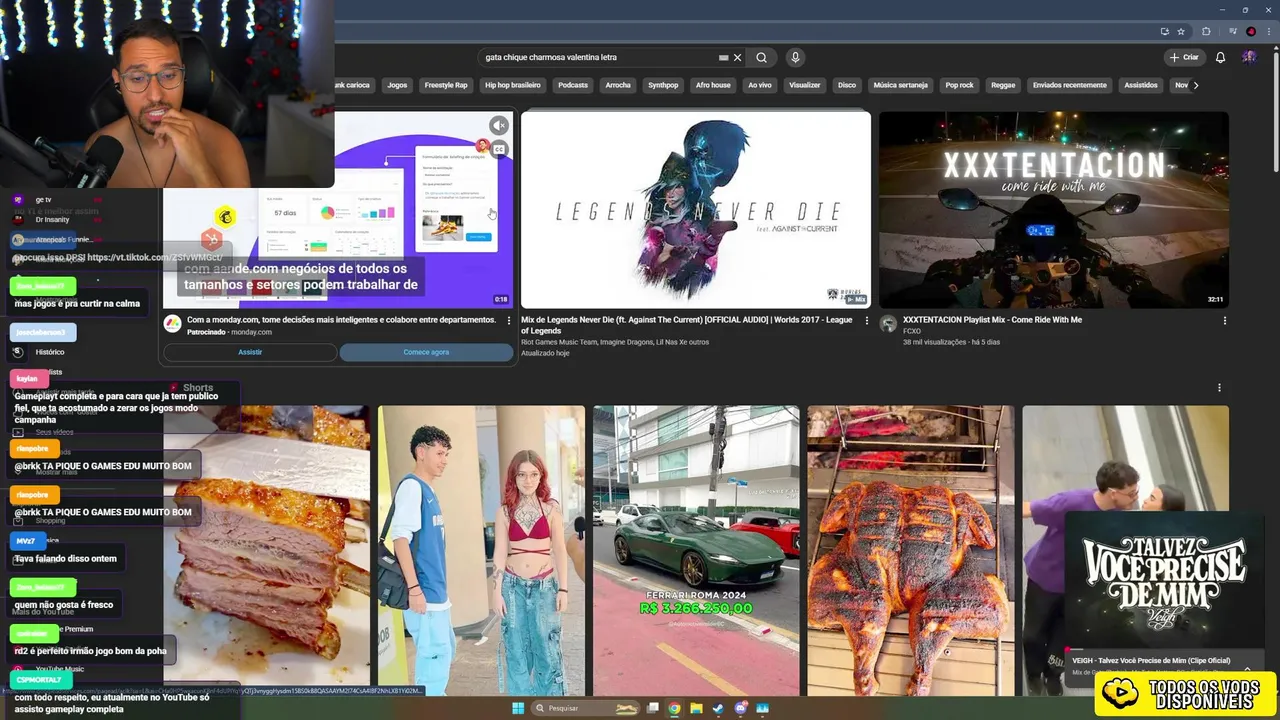Open the XXXTENTACION Playlist Mix title link
Image resolution: width=1280 pixels, height=720 pixels.
(992, 320)
